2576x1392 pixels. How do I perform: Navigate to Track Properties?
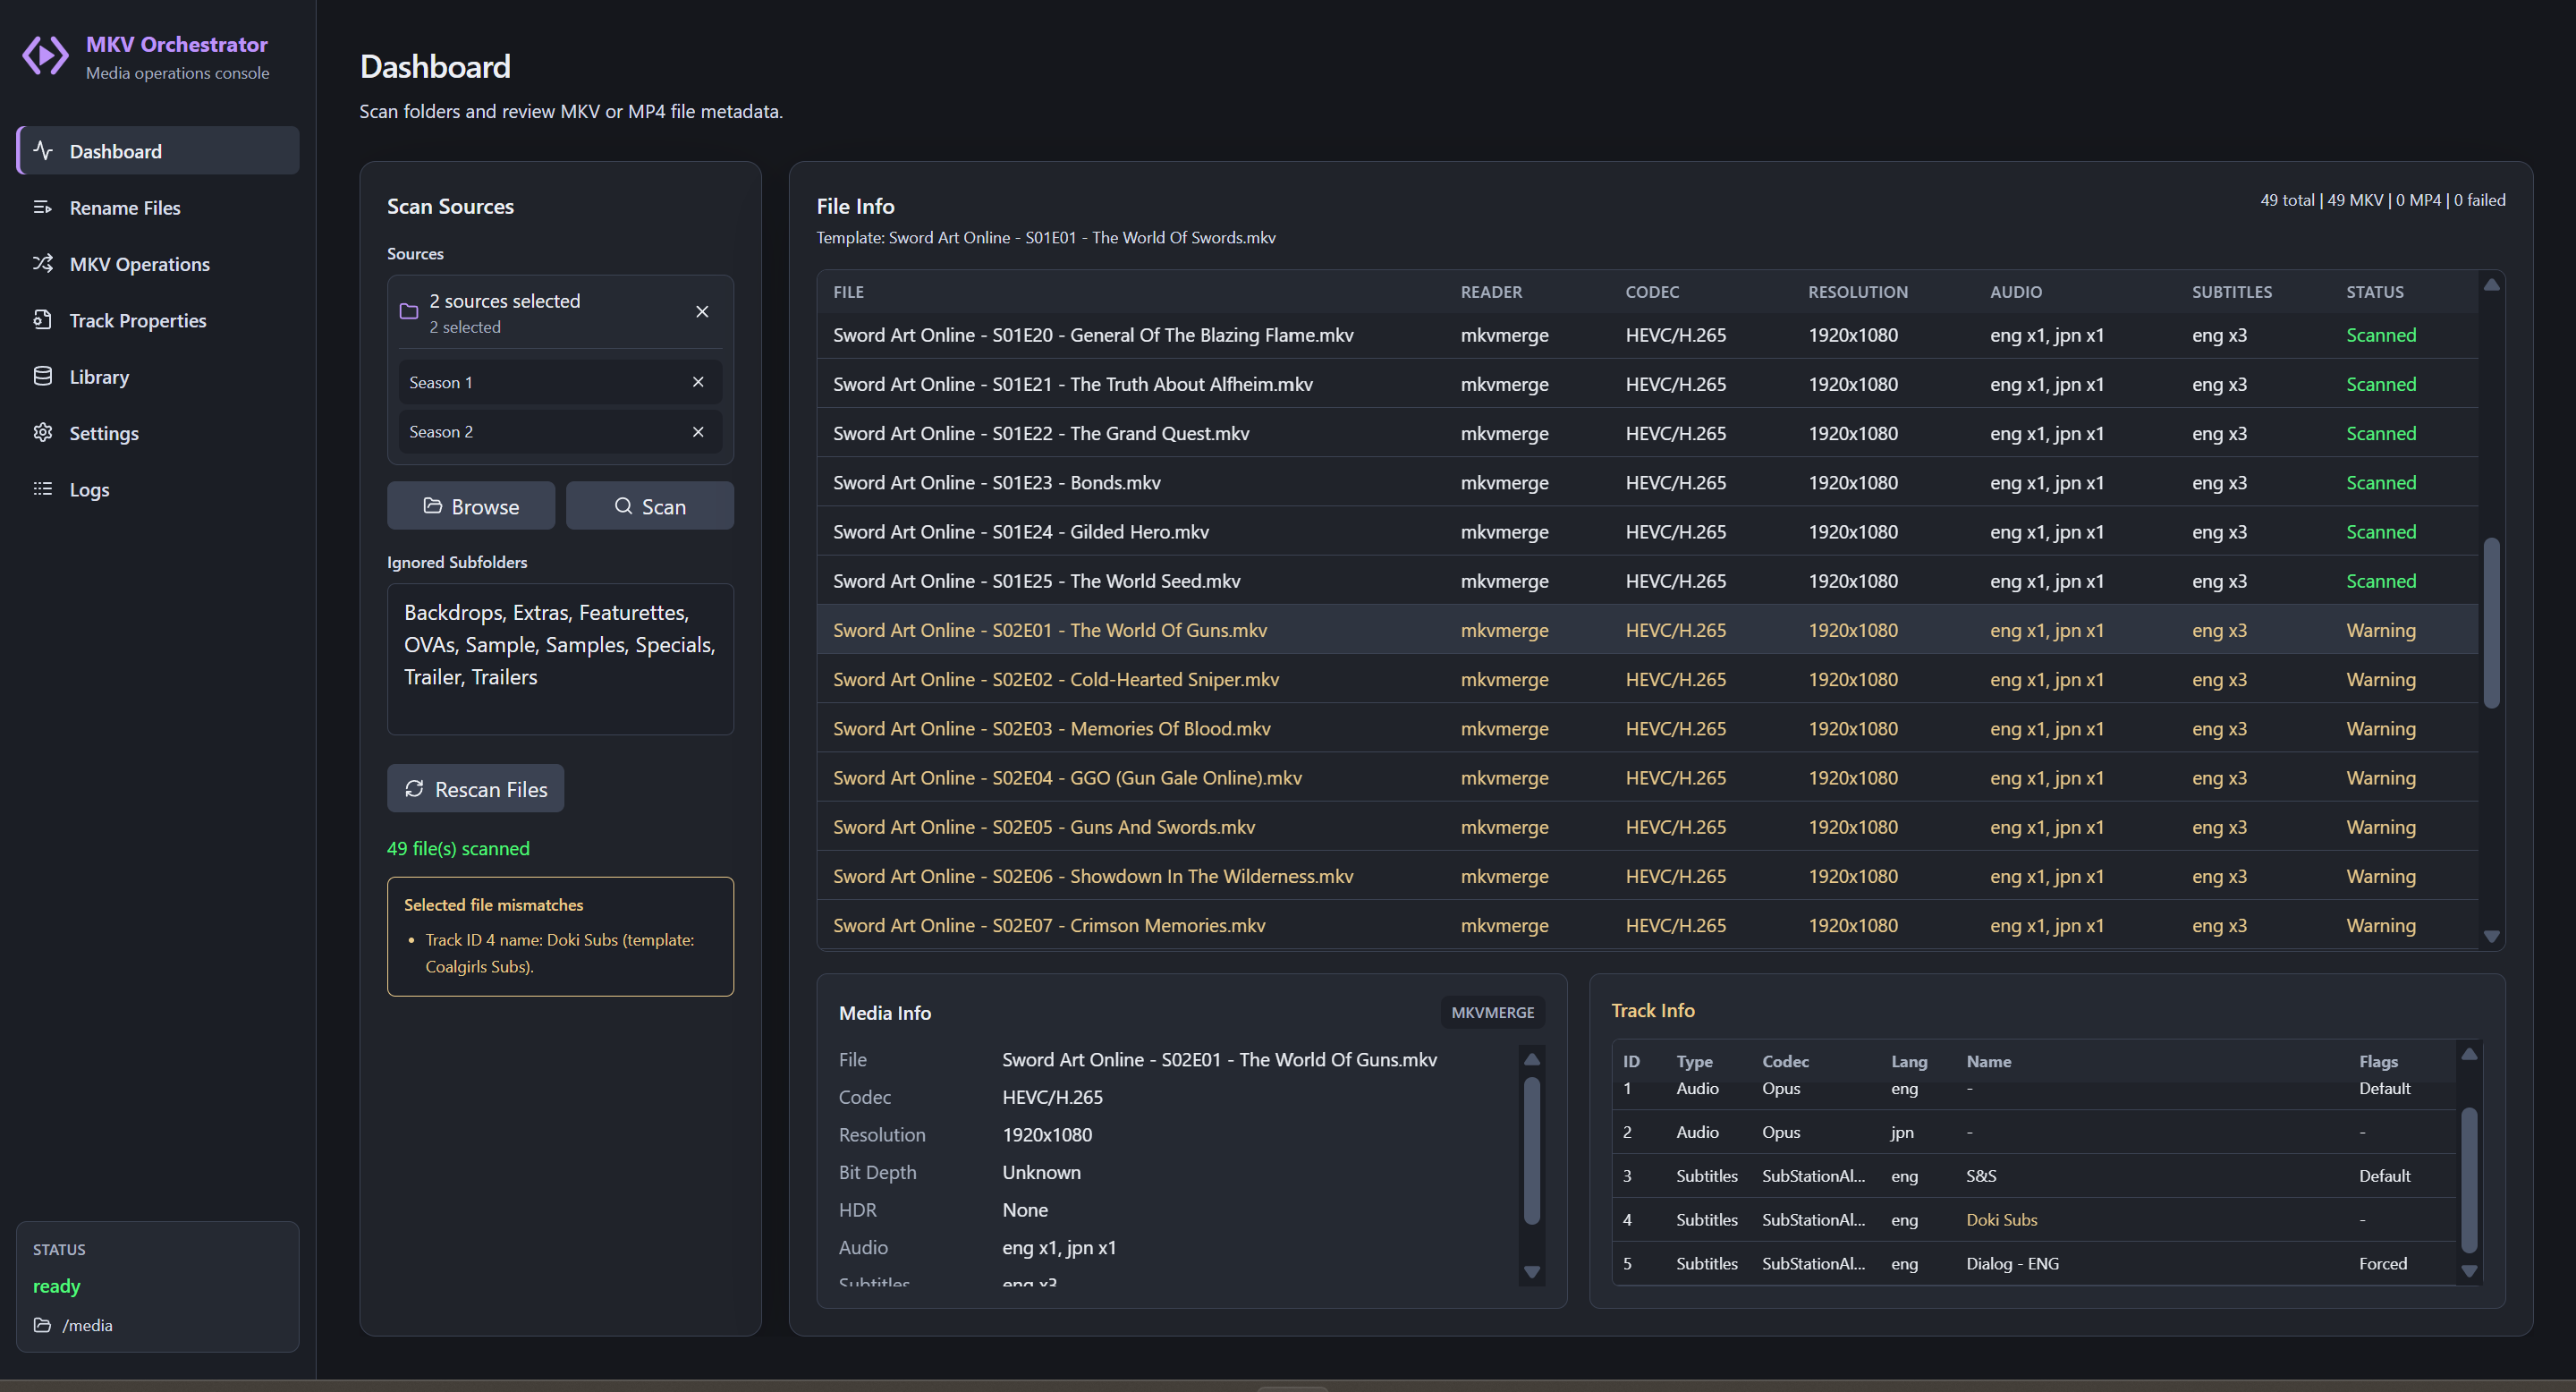(158, 320)
